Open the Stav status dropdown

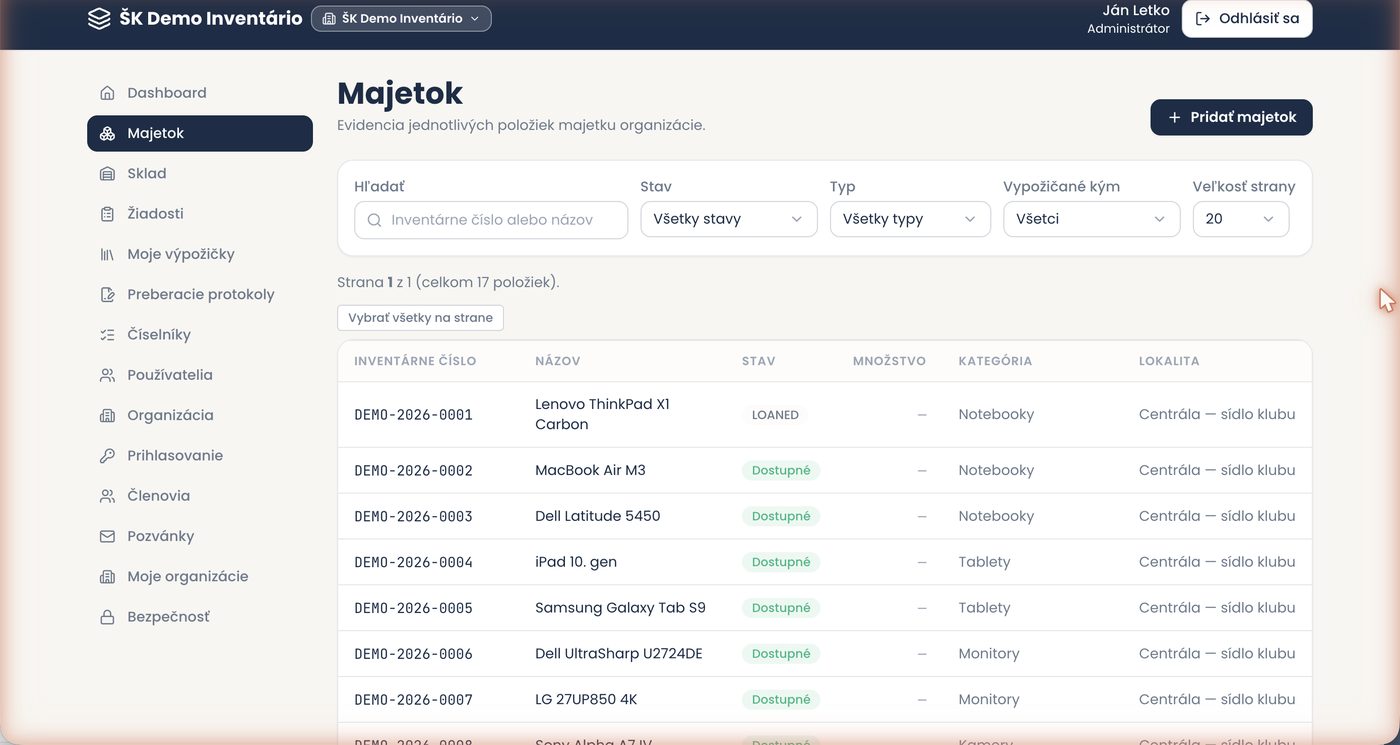click(729, 219)
